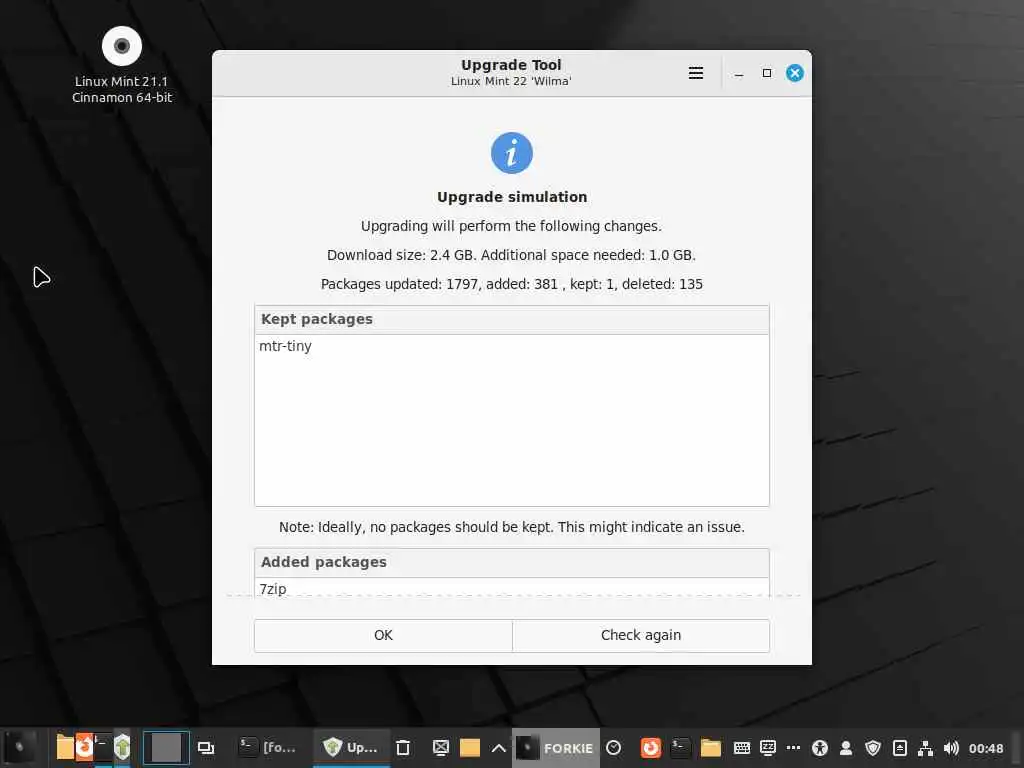The image size is (1024, 768).
Task: Click the Added packages column header
Action: tap(511, 562)
